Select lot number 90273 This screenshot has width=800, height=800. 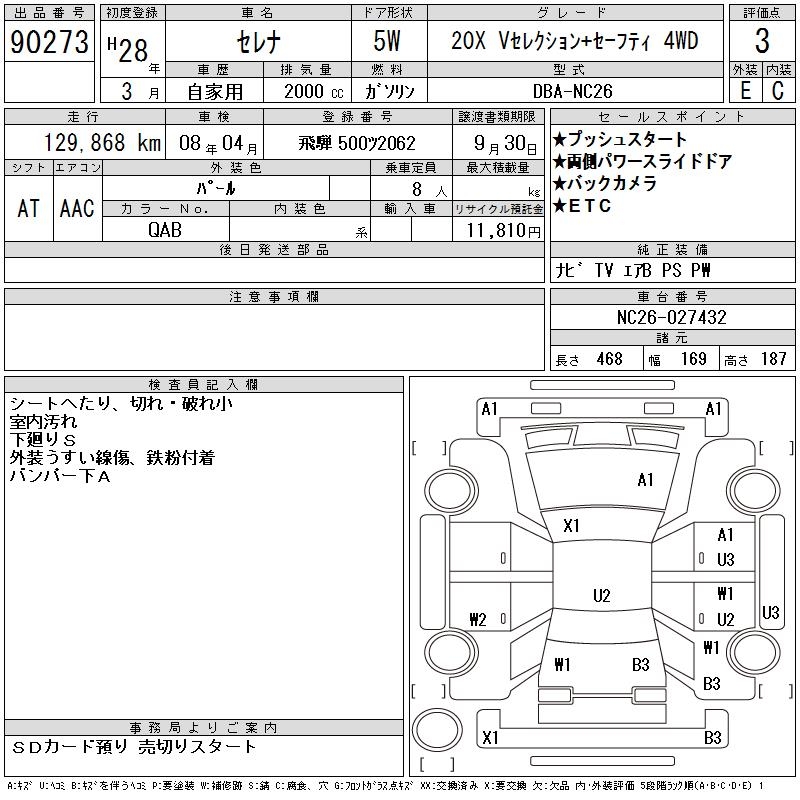pos(49,42)
